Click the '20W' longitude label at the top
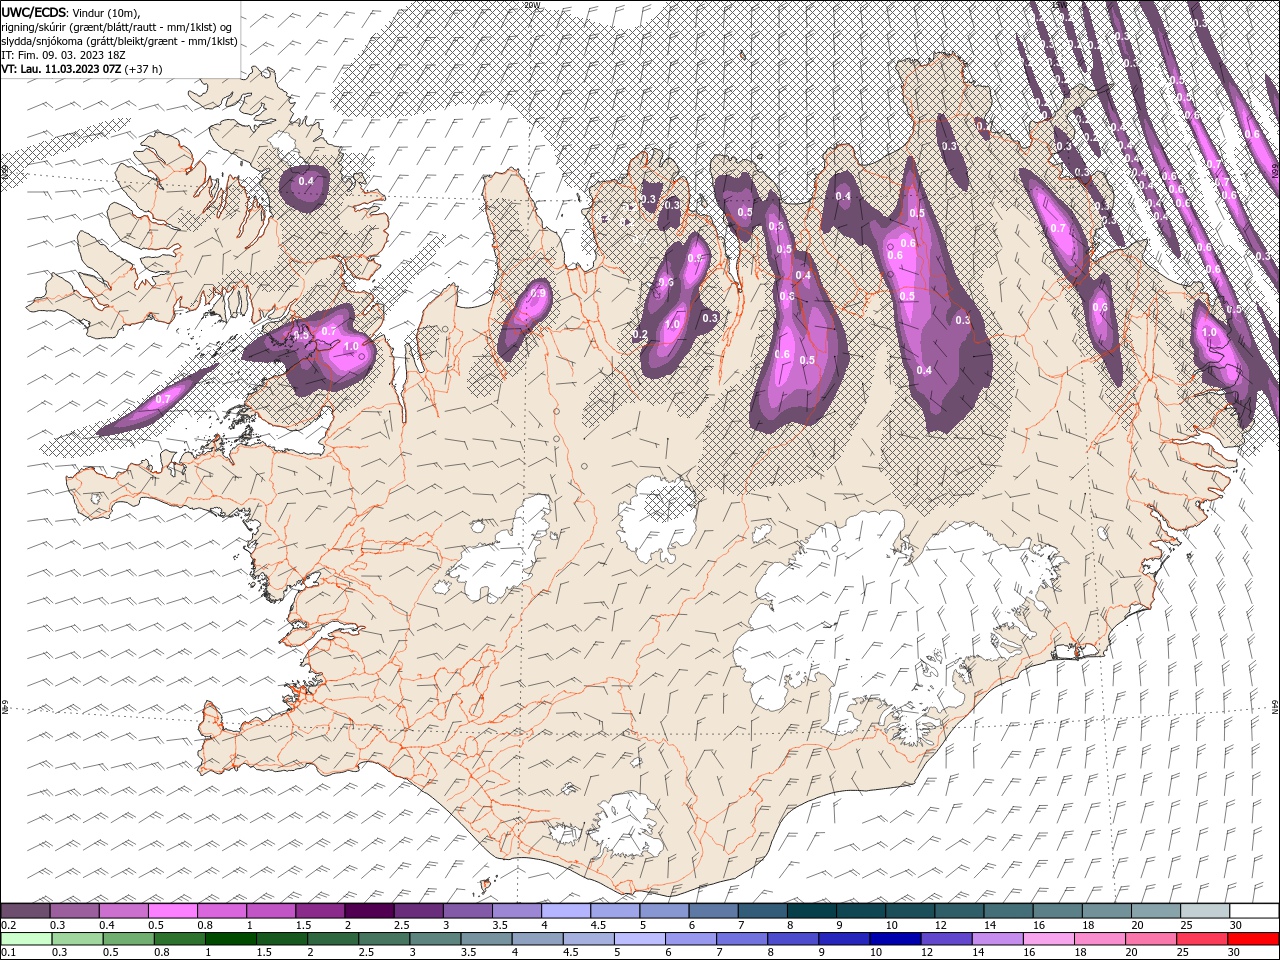The height and width of the screenshot is (960, 1280). coord(531,4)
